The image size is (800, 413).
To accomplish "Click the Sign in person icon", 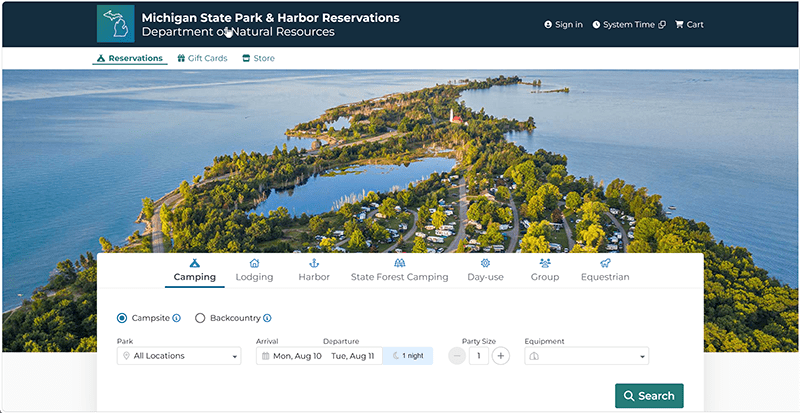I will (548, 25).
